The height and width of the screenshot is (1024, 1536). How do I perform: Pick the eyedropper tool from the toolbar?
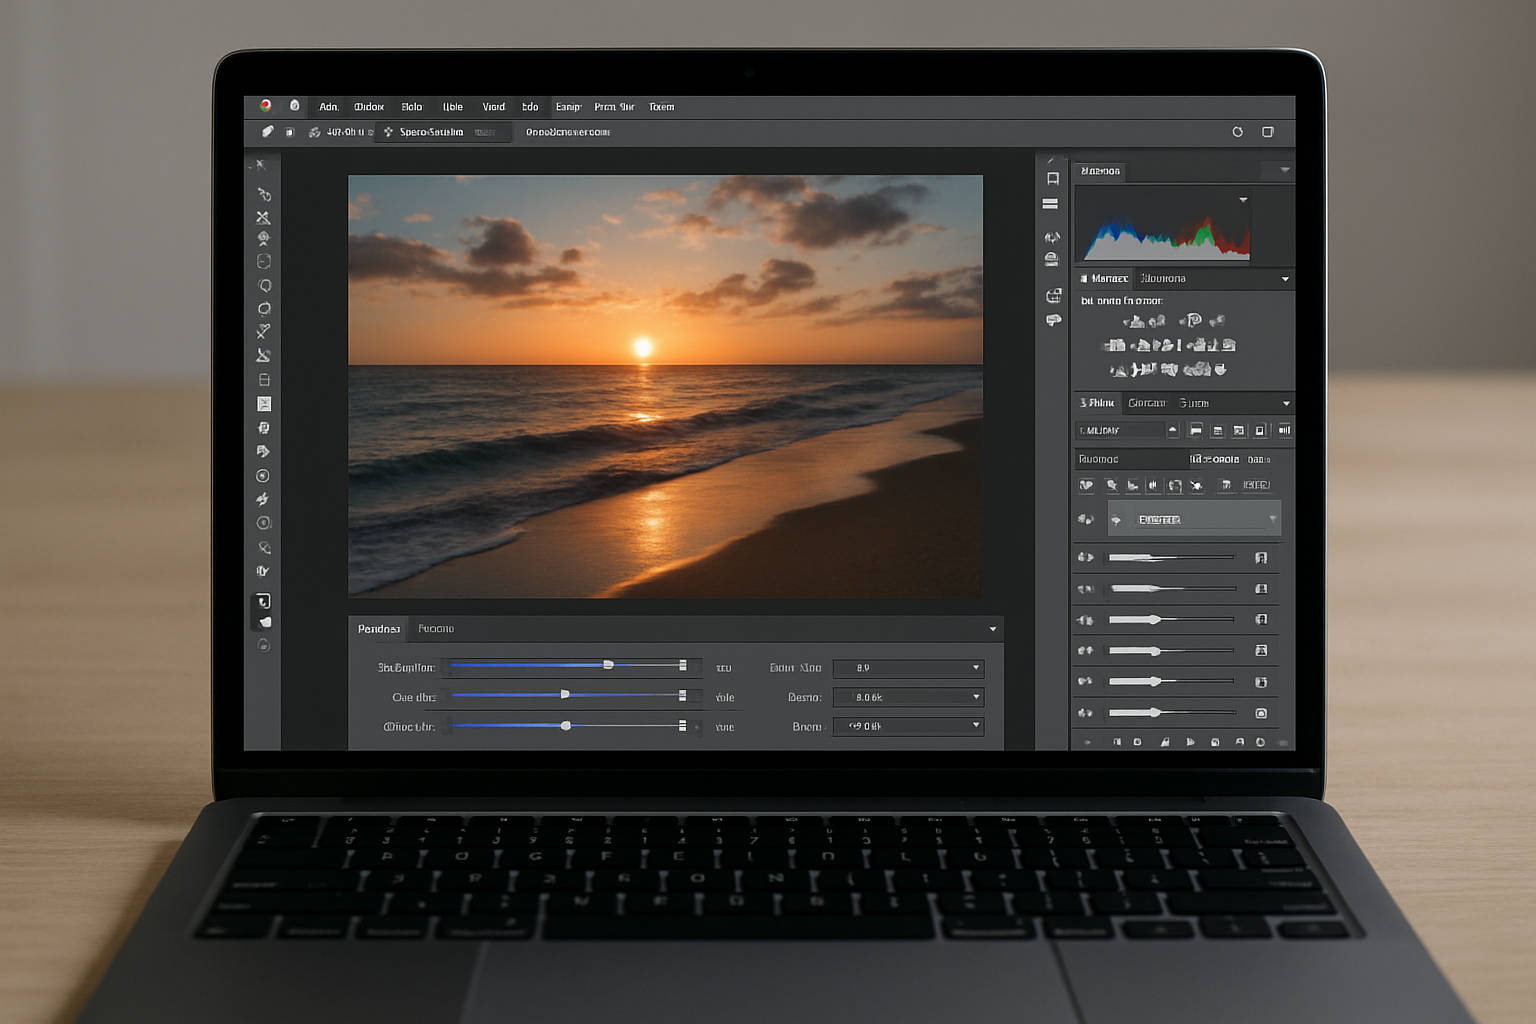tap(263, 331)
